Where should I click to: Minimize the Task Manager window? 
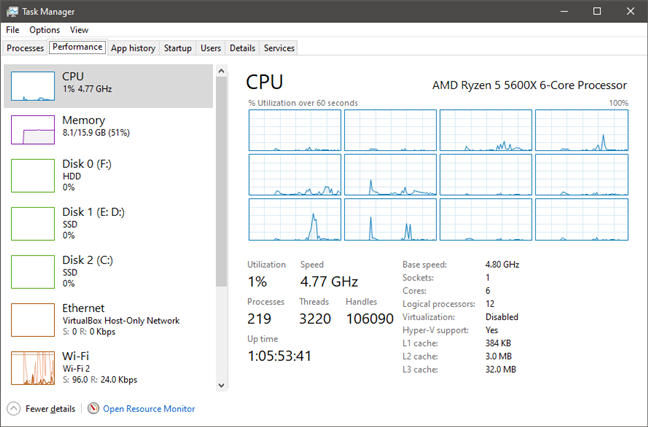564,11
